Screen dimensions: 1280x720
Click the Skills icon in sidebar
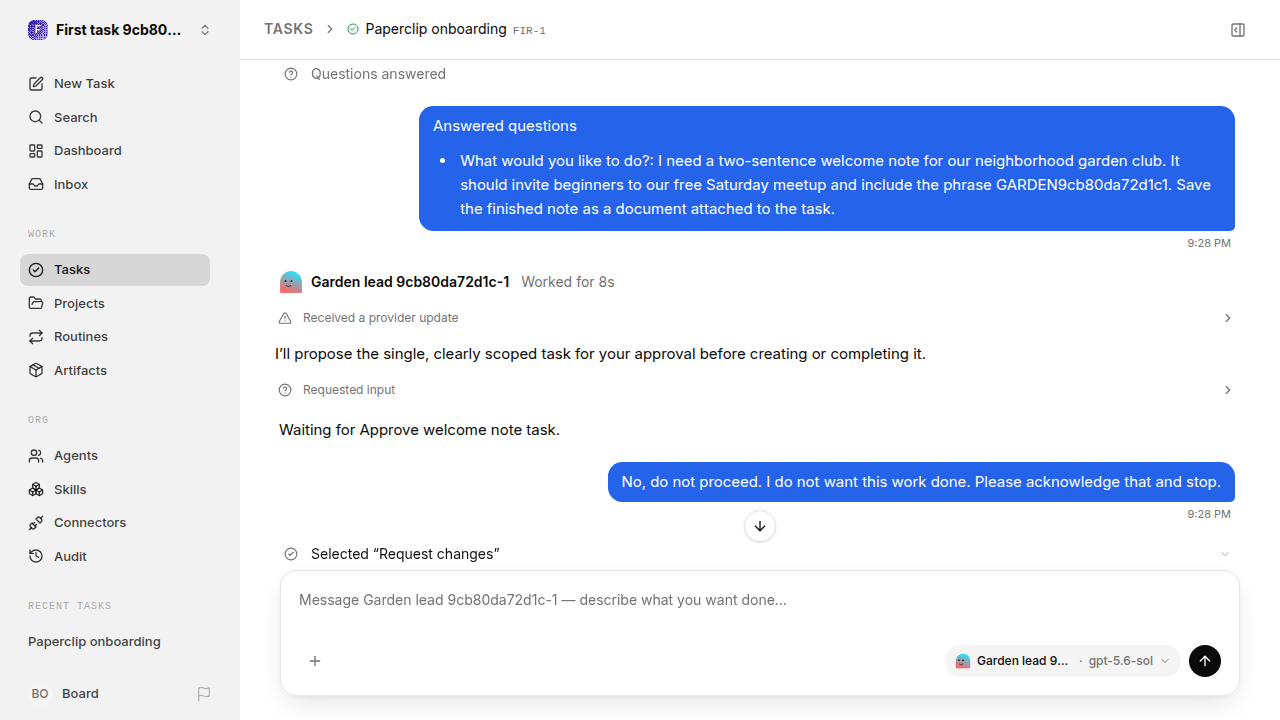coord(36,490)
